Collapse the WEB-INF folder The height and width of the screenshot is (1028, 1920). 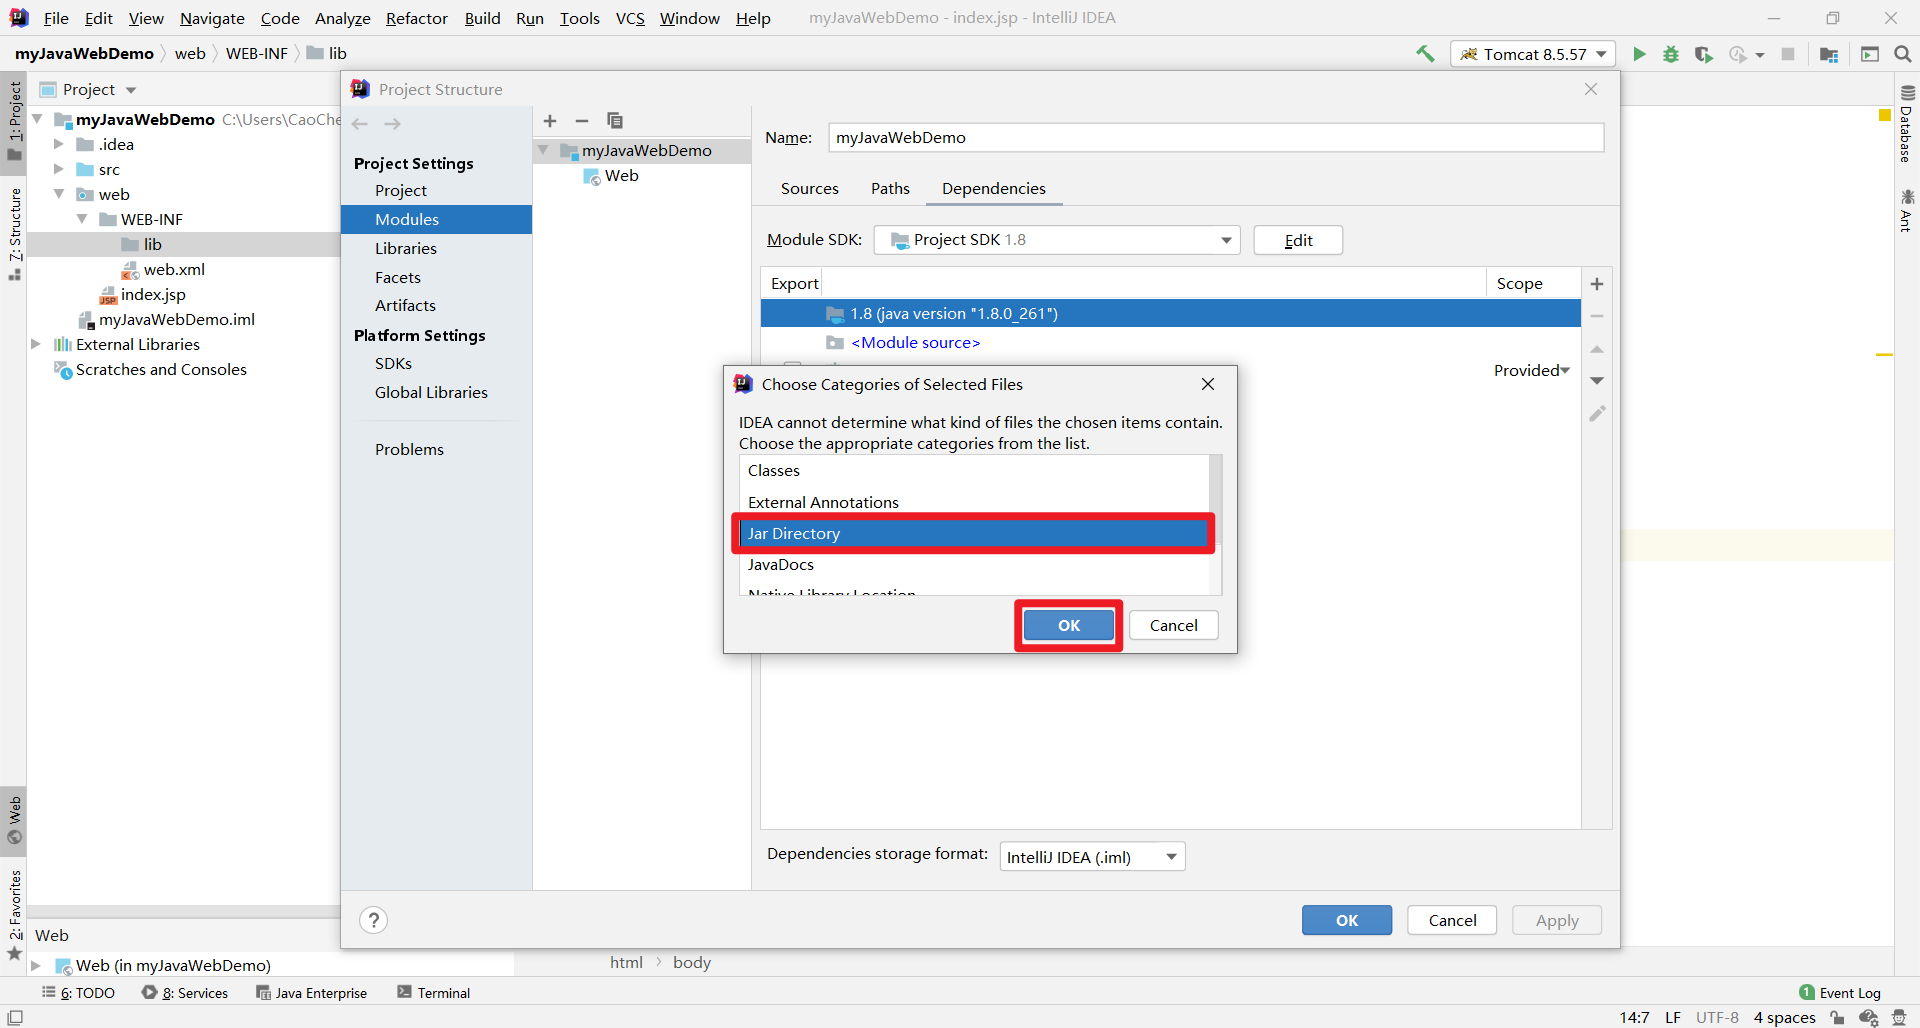82,219
